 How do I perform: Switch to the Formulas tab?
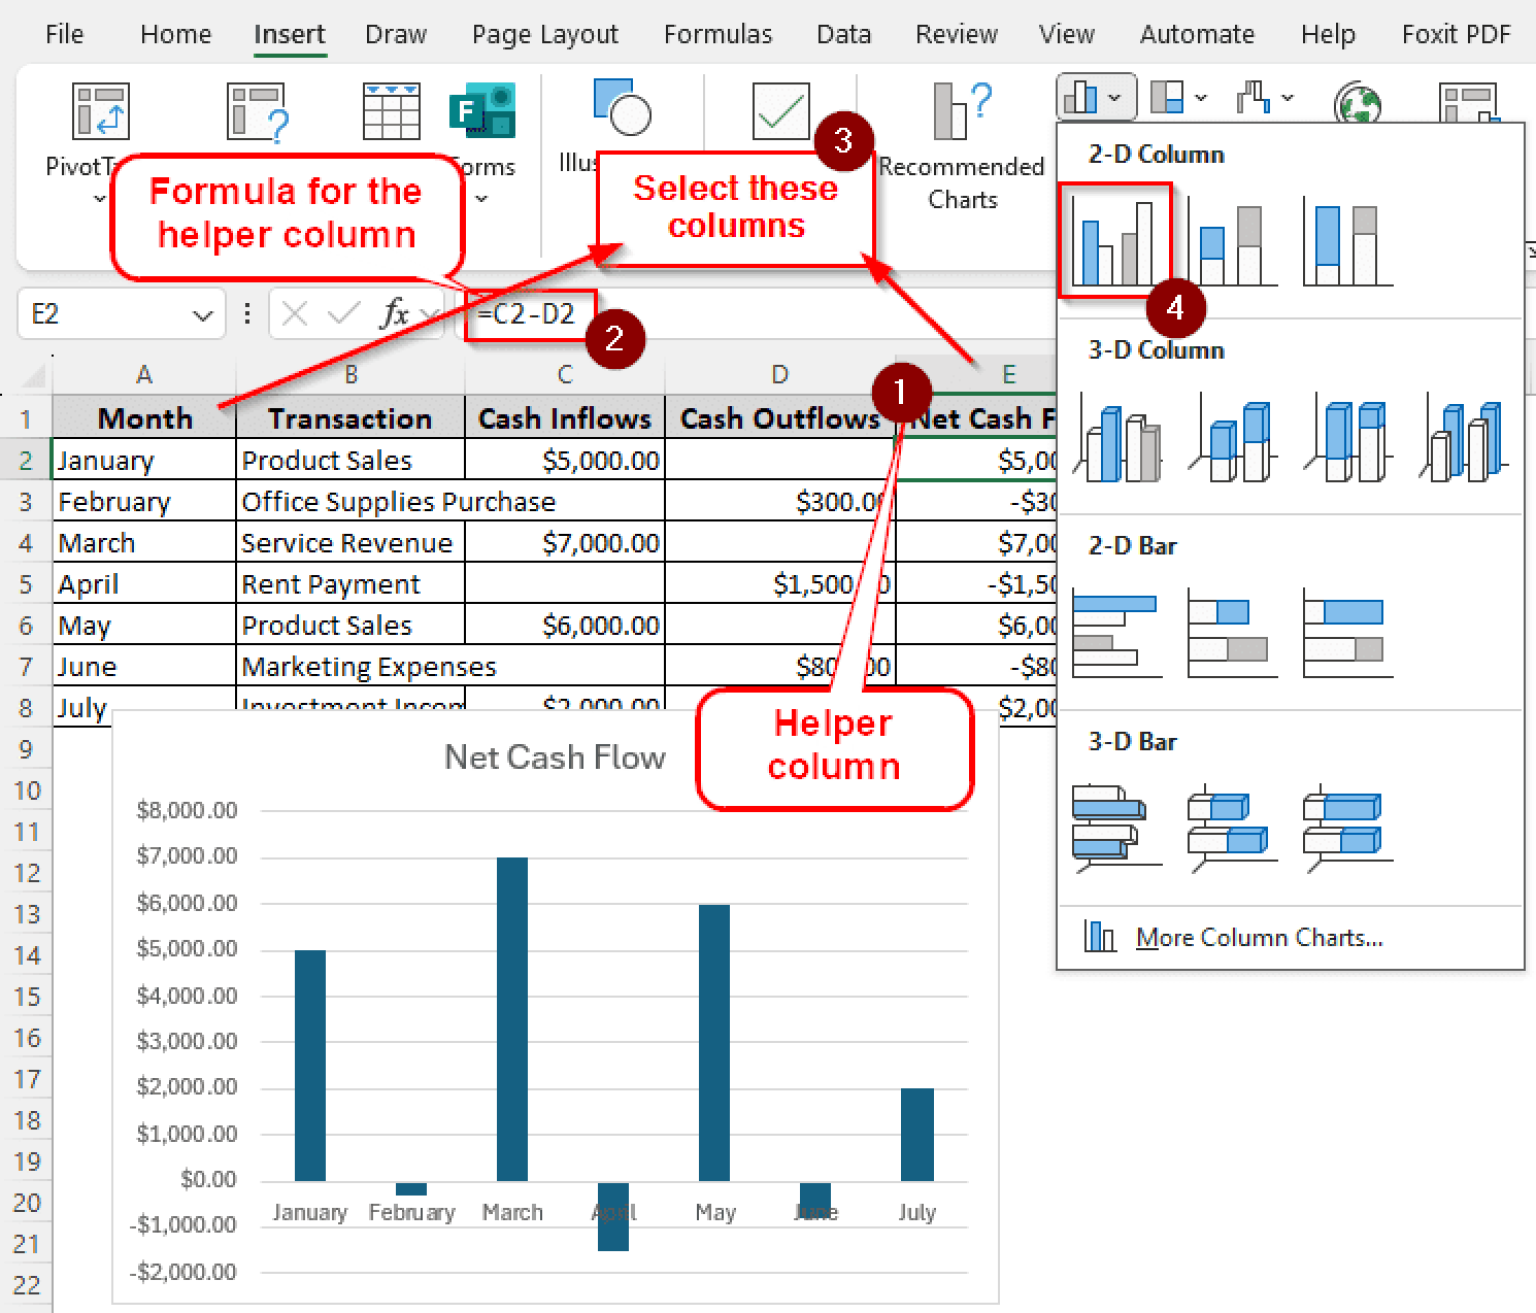[718, 33]
